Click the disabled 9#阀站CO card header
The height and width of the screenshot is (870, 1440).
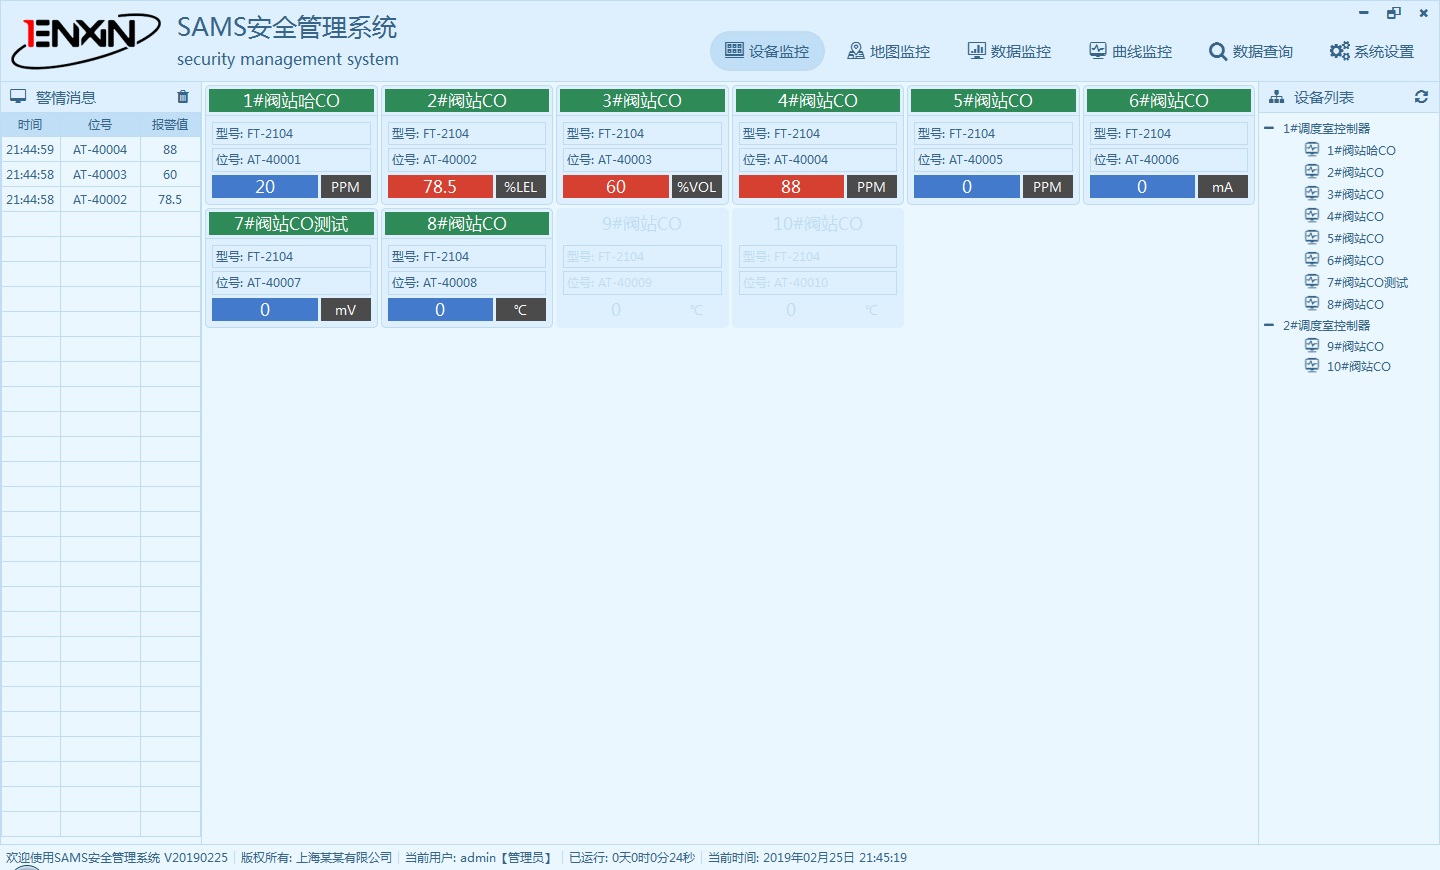(642, 224)
